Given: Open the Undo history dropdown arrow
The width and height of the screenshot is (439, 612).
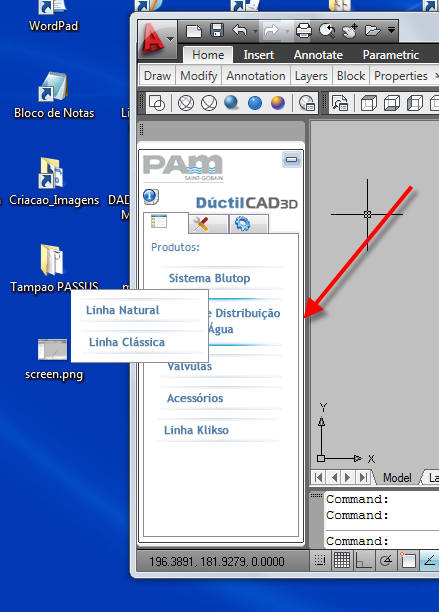Looking at the screenshot, I should pos(255,31).
